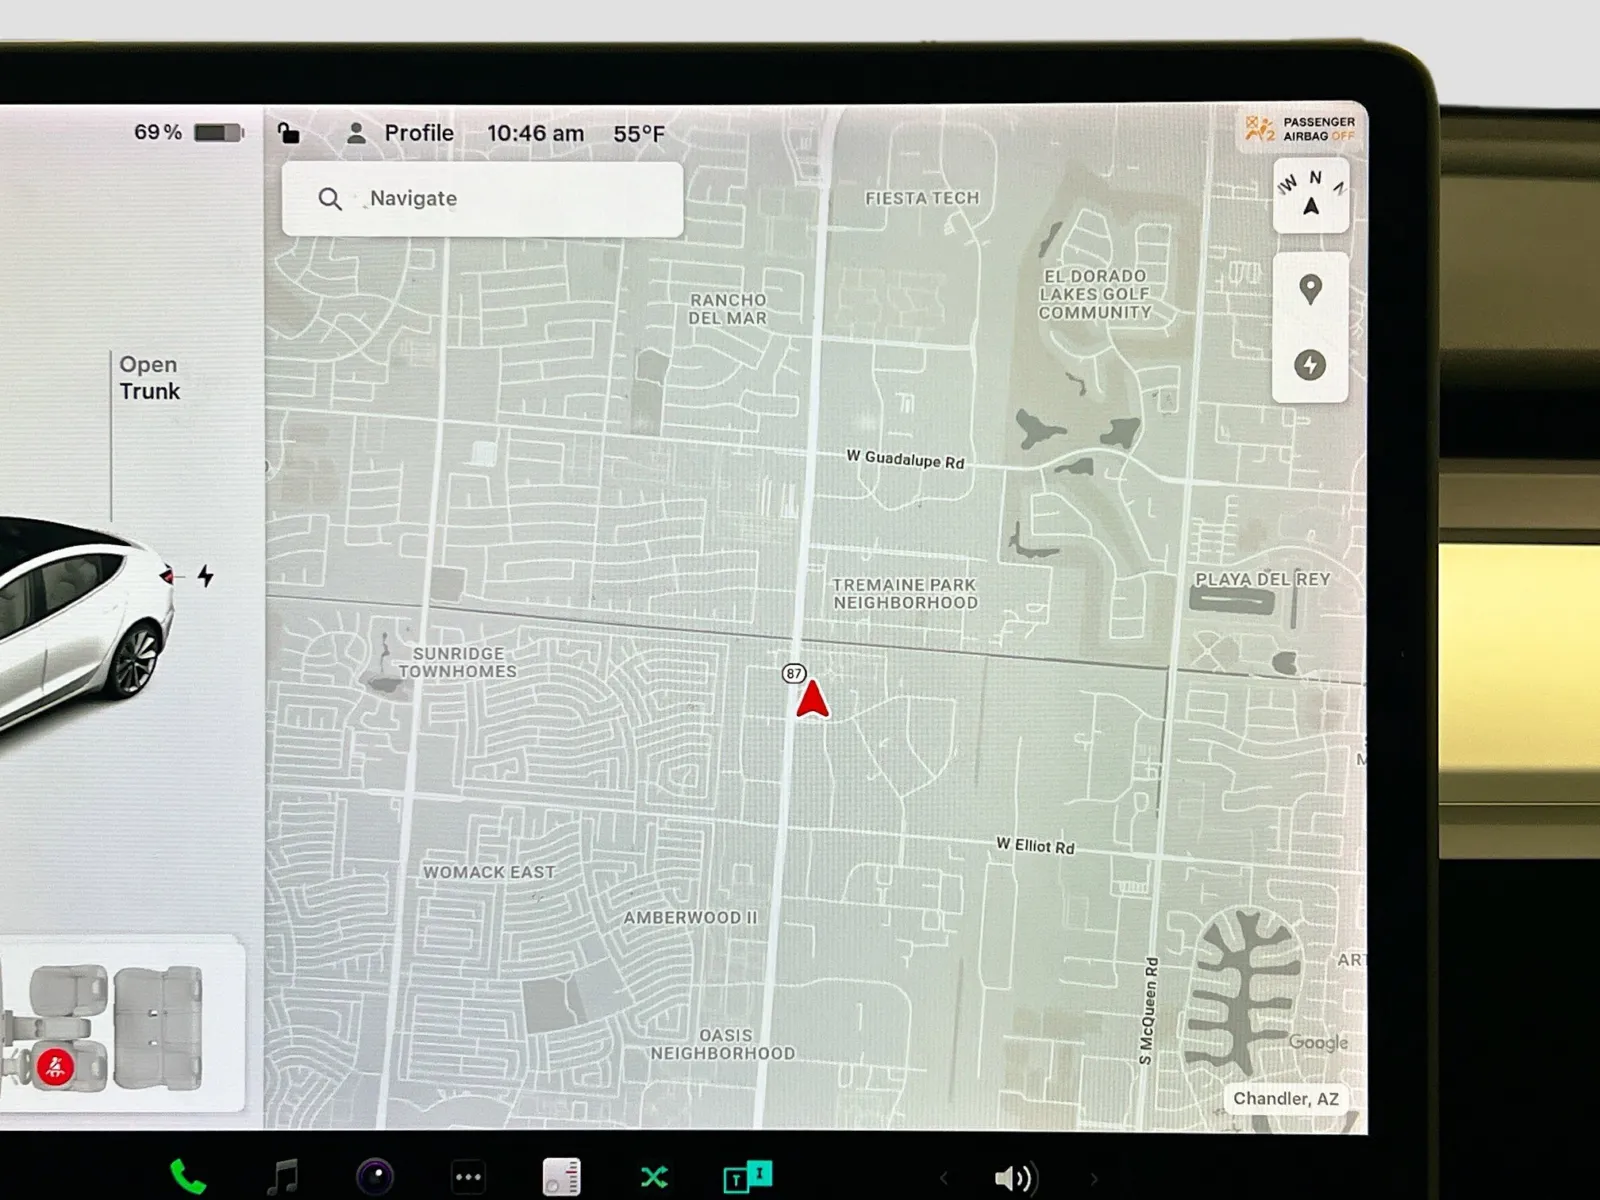Toggle map pin points of interest
Viewport: 1600px width, 1200px height.
click(1310, 289)
